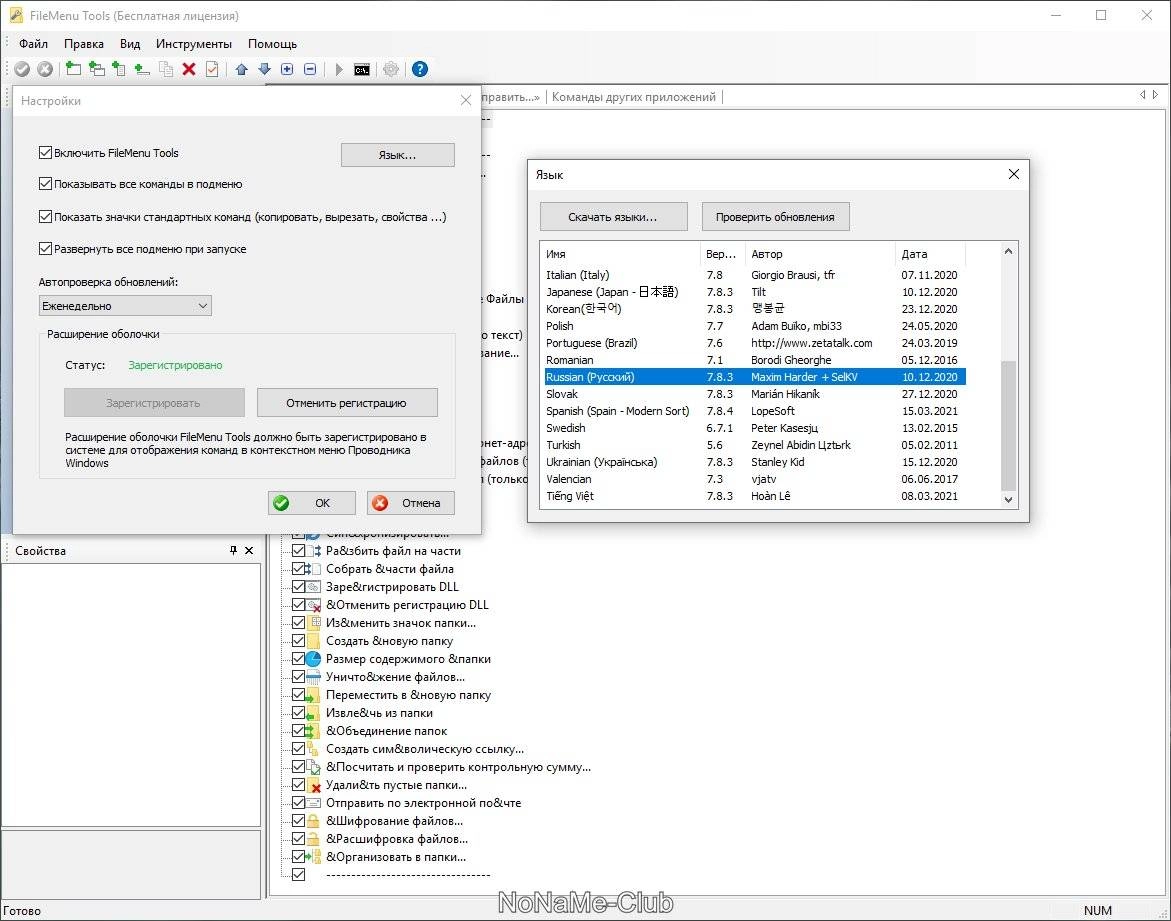
Task: Click the Скачать языки... button
Action: [613, 217]
